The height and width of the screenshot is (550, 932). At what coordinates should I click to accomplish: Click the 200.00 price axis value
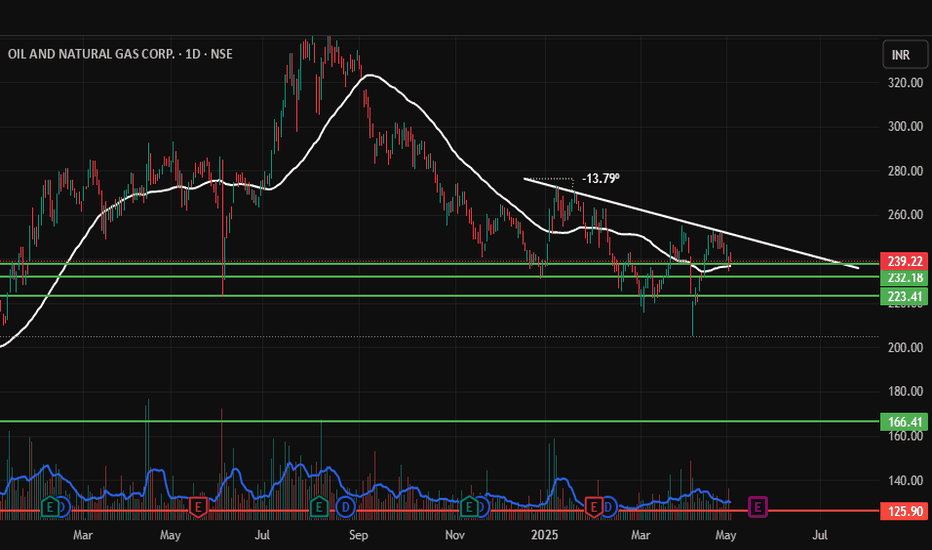[x=905, y=347]
